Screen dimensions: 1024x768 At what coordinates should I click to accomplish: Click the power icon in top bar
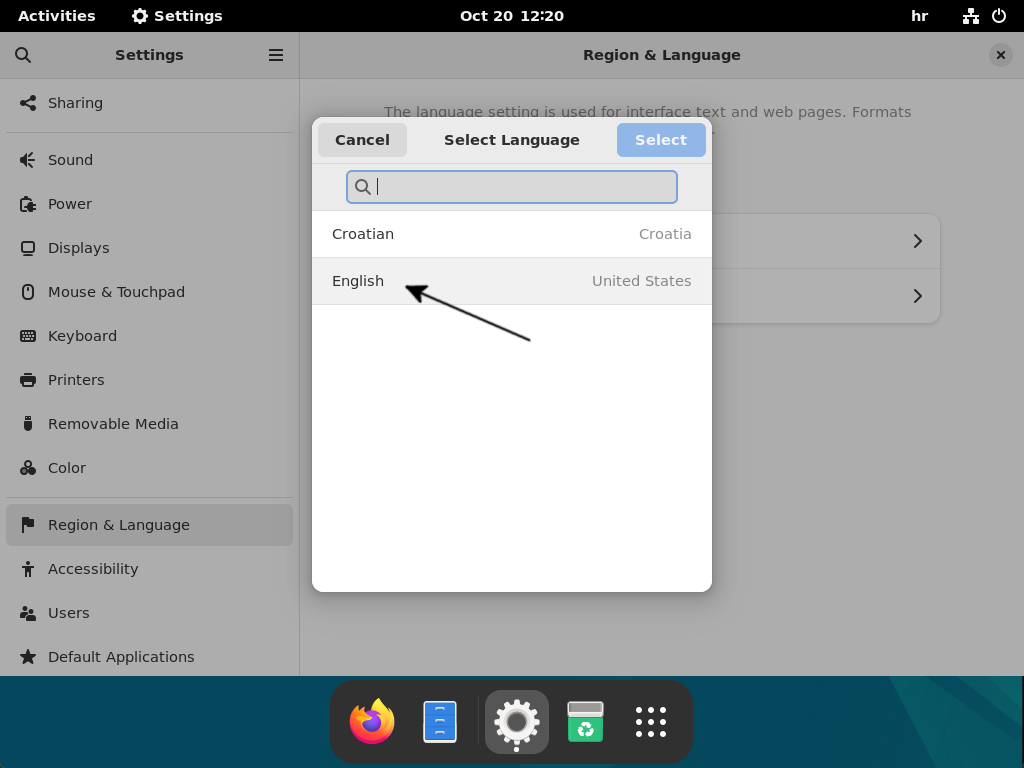[999, 15]
